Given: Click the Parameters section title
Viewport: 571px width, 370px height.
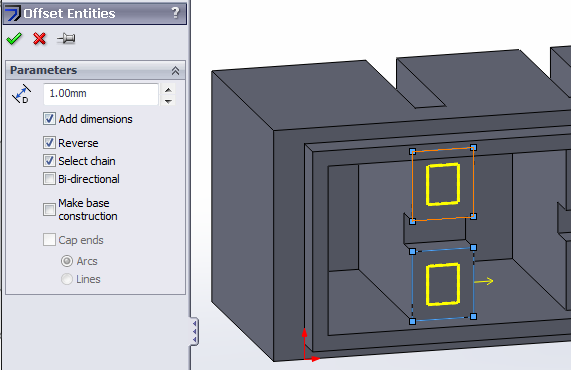Looking at the screenshot, I should (x=43, y=70).
